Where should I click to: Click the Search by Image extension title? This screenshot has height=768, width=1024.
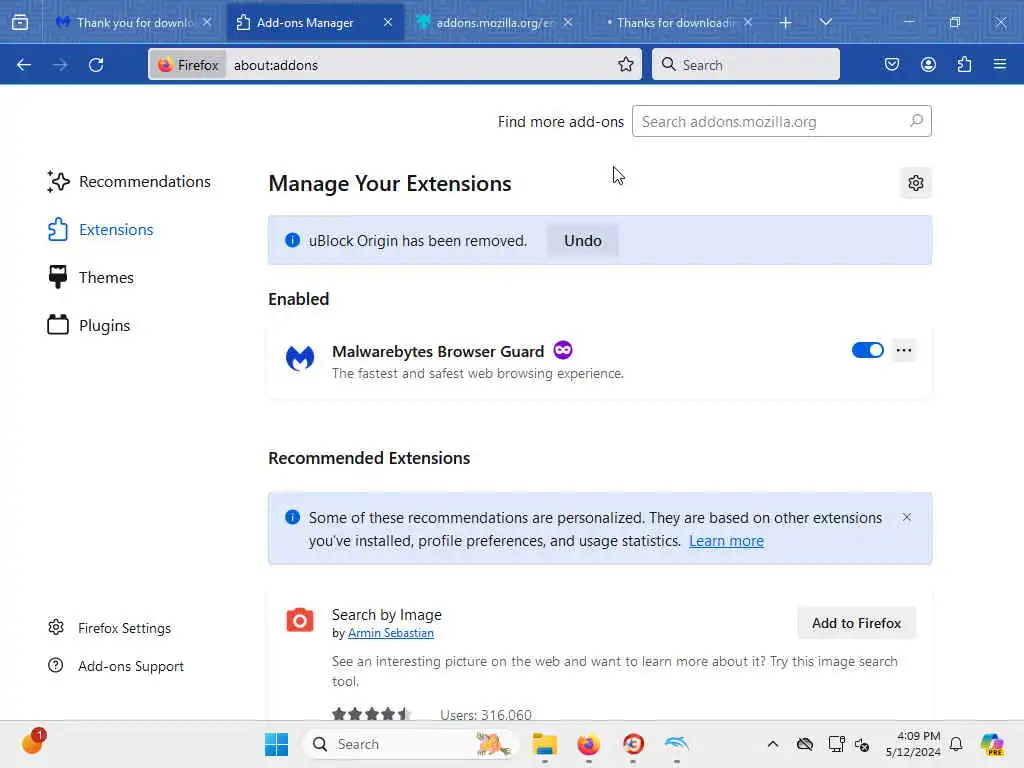(x=387, y=615)
